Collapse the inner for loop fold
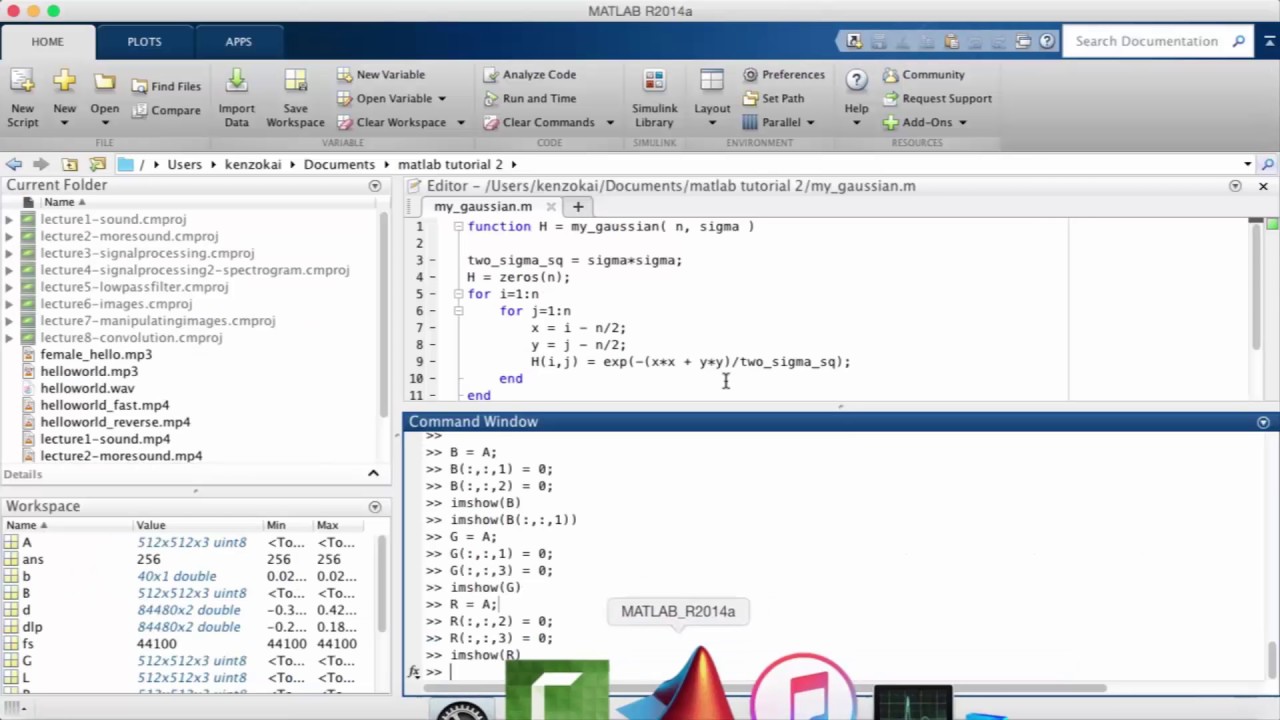This screenshot has height=720, width=1280. [458, 311]
